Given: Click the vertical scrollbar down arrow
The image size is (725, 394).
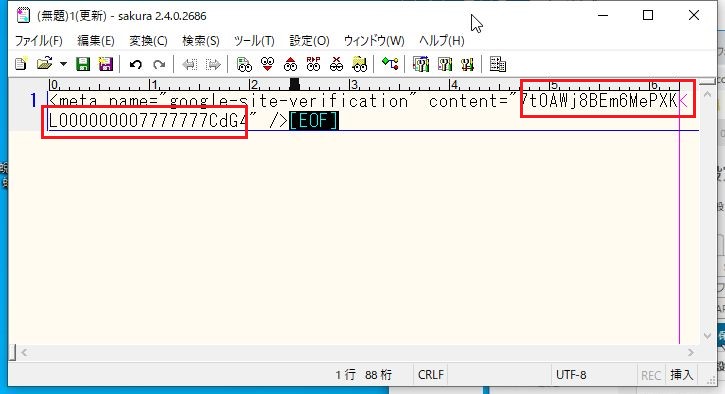Looking at the screenshot, I should [707, 336].
